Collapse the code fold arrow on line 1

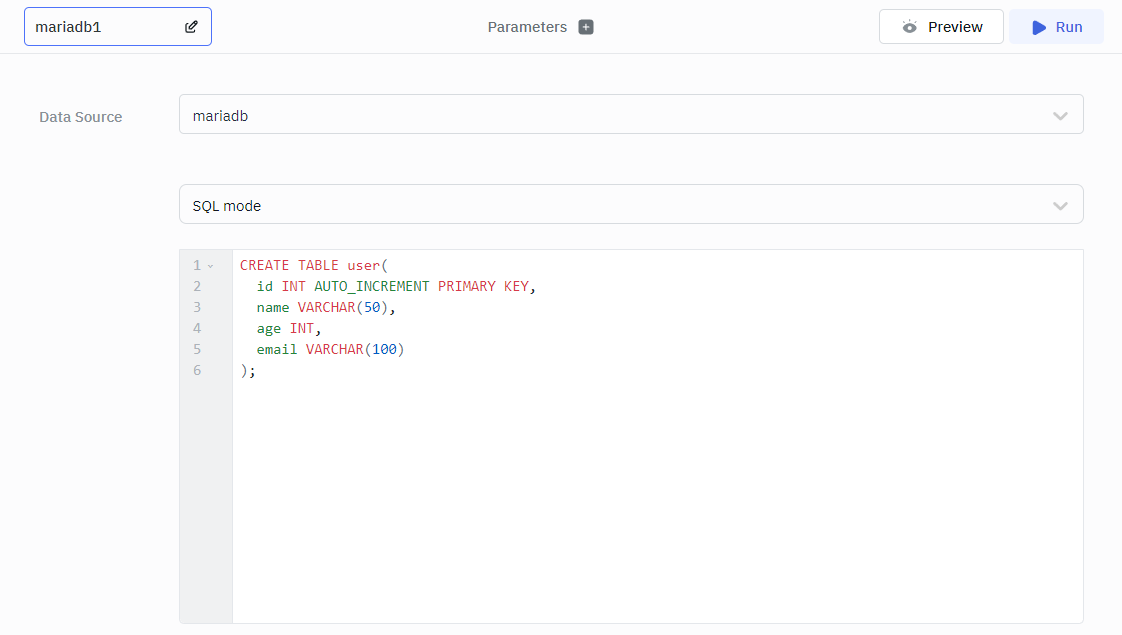[210, 266]
